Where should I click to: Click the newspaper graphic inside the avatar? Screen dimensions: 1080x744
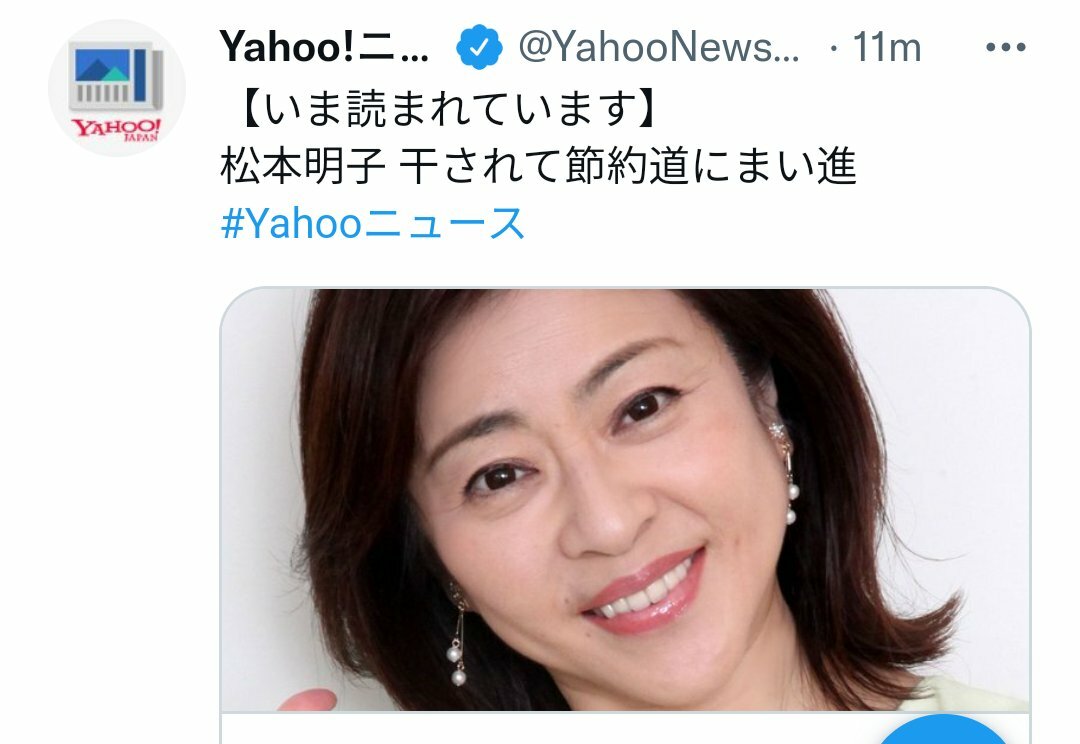116,76
